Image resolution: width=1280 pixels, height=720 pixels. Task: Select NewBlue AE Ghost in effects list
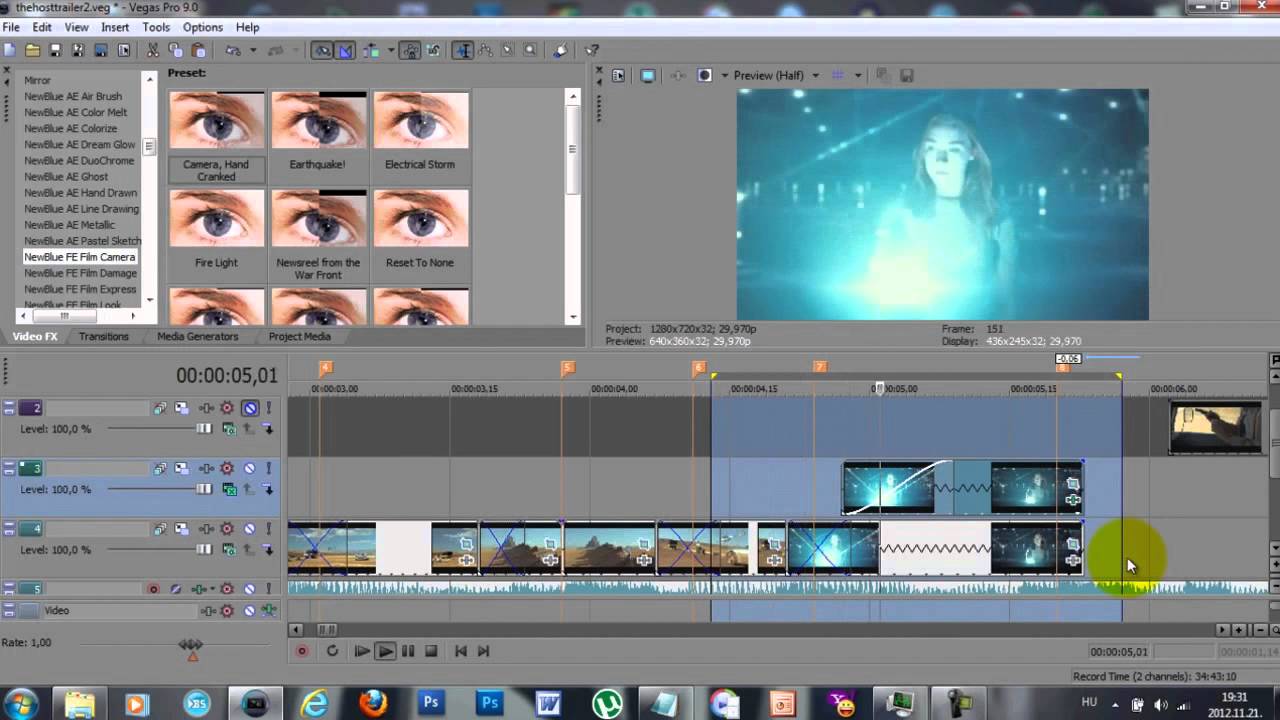point(66,177)
